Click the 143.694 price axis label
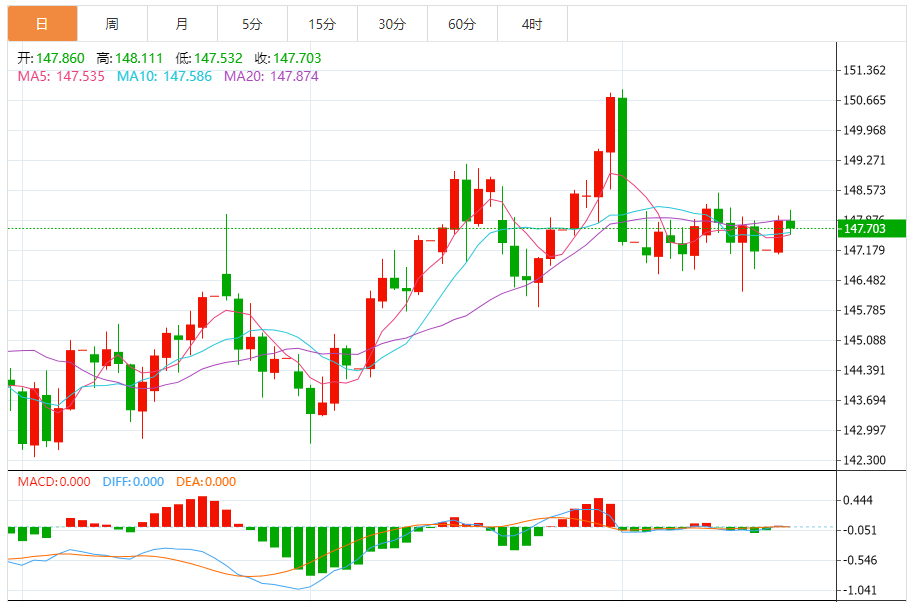911x602 pixels. point(865,400)
